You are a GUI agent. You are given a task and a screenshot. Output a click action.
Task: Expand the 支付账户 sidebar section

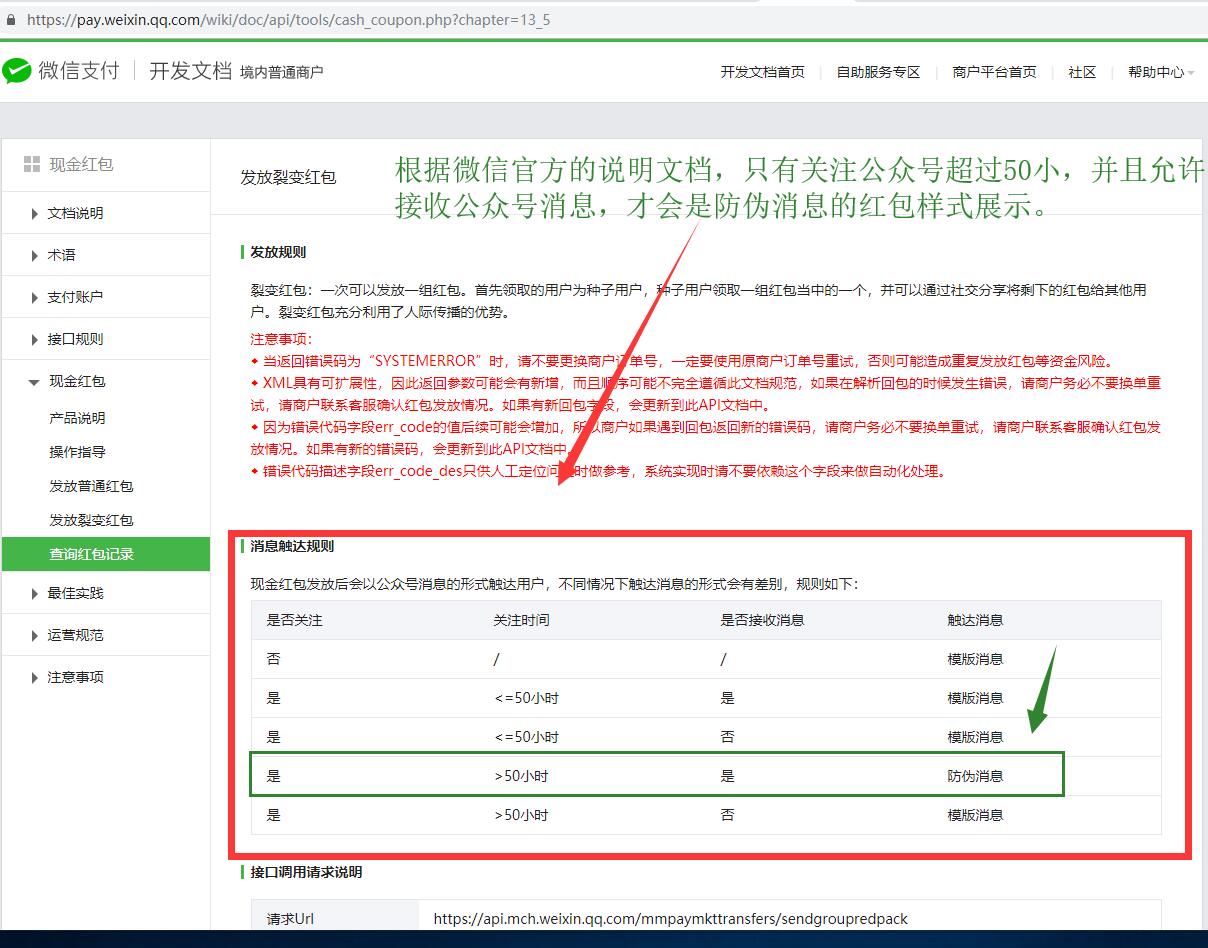(75, 297)
